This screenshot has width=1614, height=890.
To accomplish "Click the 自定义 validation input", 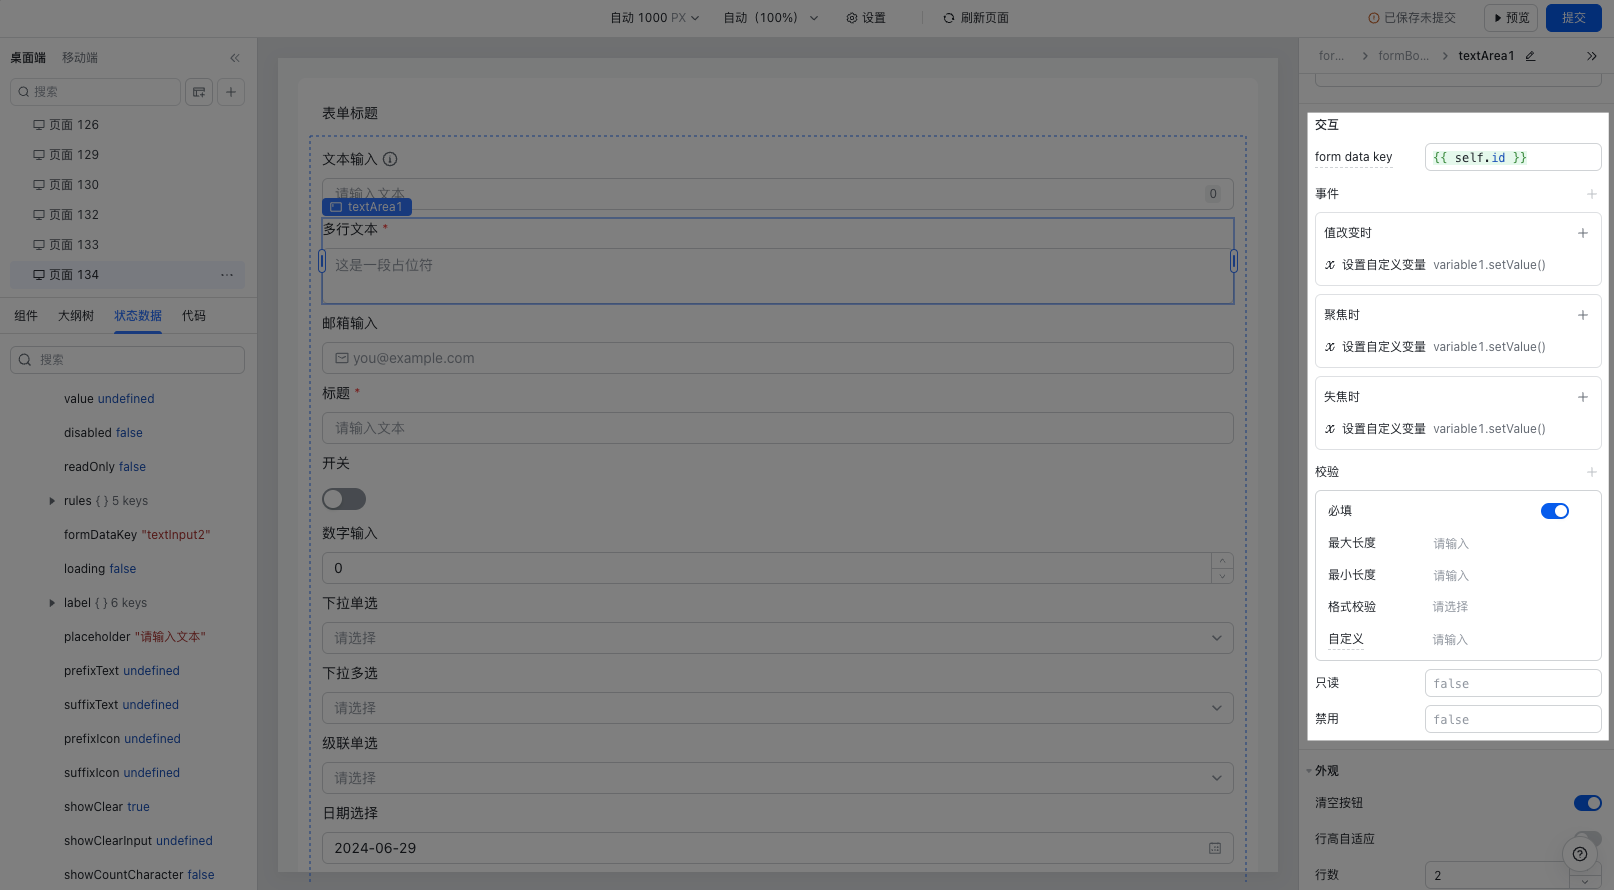I will pos(1510,640).
